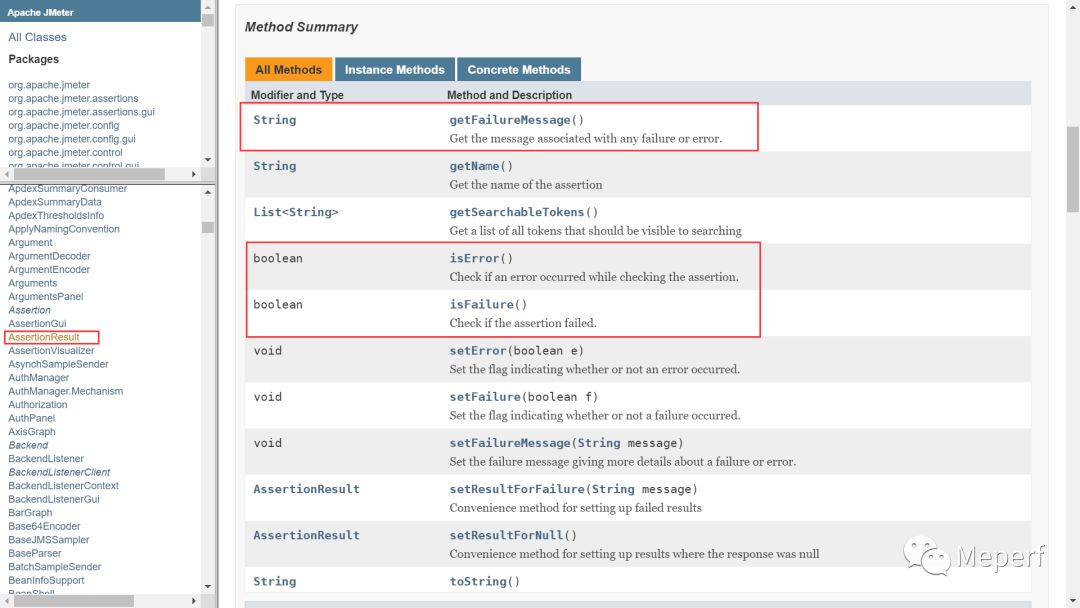Select AssertionResult in the class list
This screenshot has width=1080, height=608.
pyautogui.click(x=44, y=337)
